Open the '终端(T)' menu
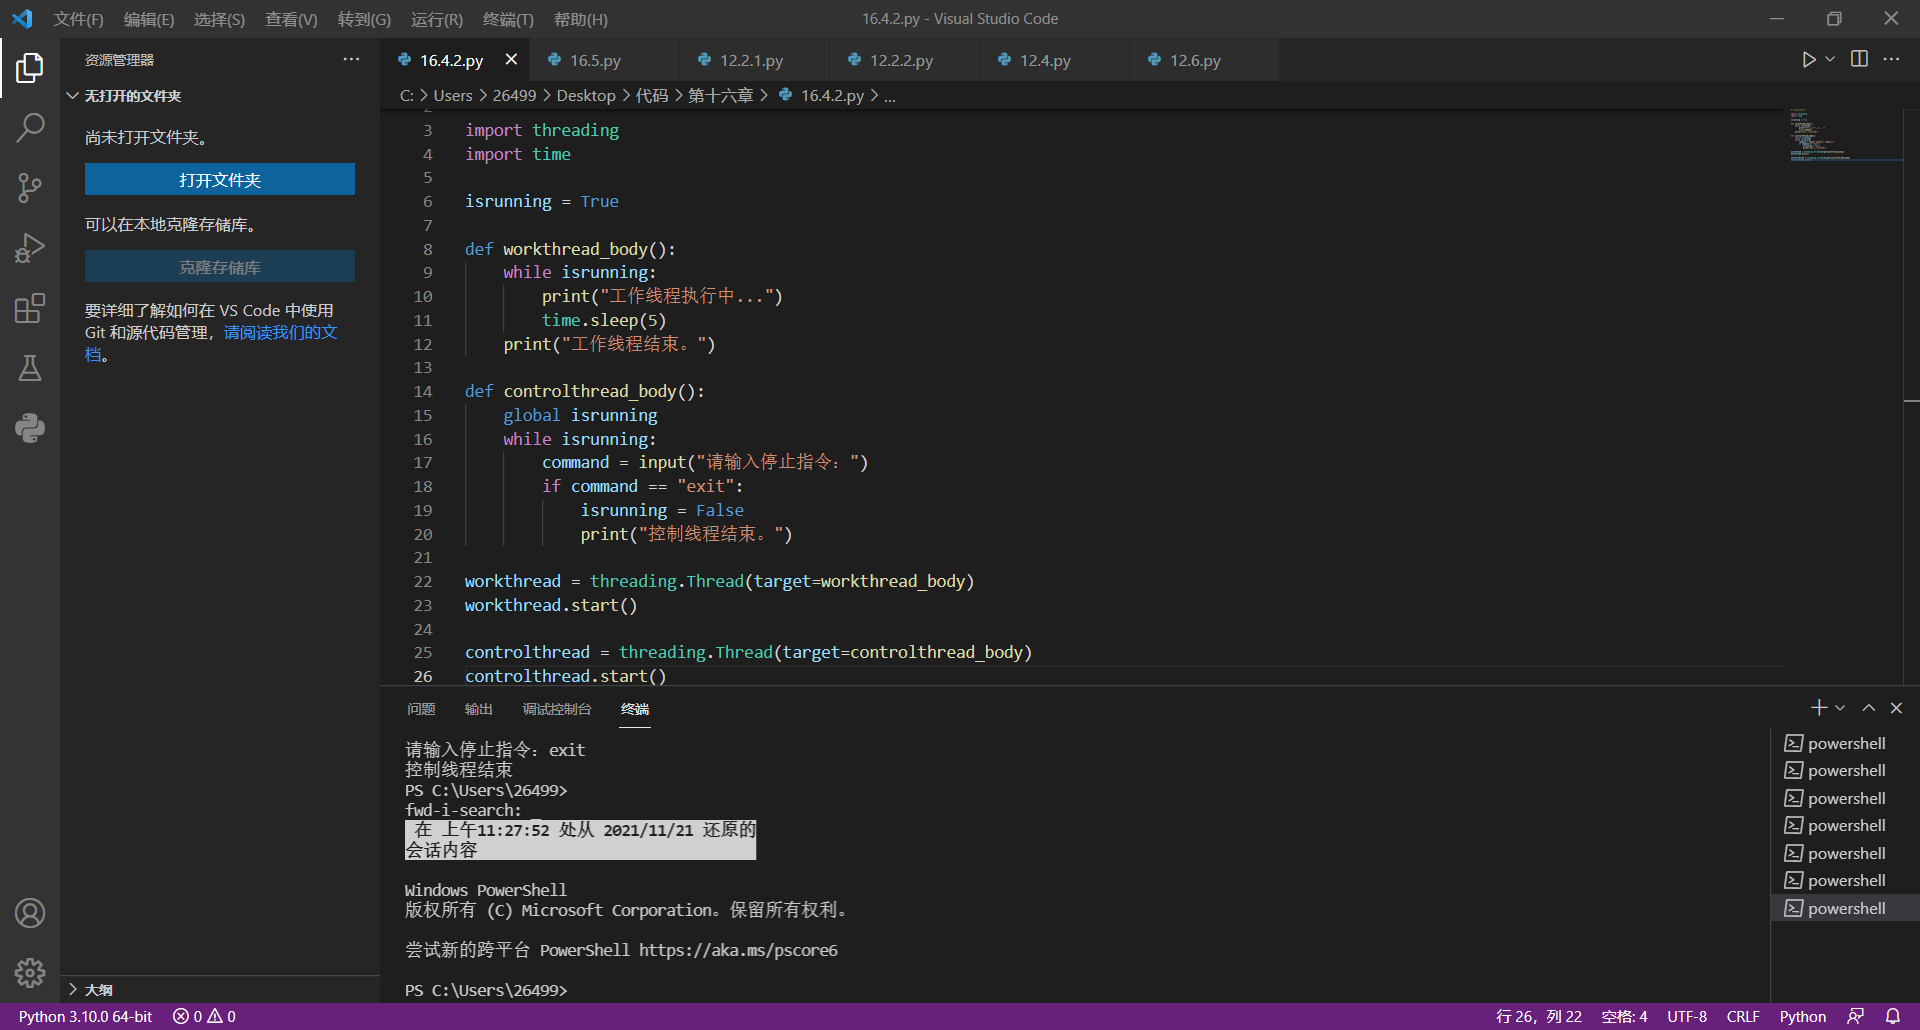The height and width of the screenshot is (1030, 1920). pos(508,19)
